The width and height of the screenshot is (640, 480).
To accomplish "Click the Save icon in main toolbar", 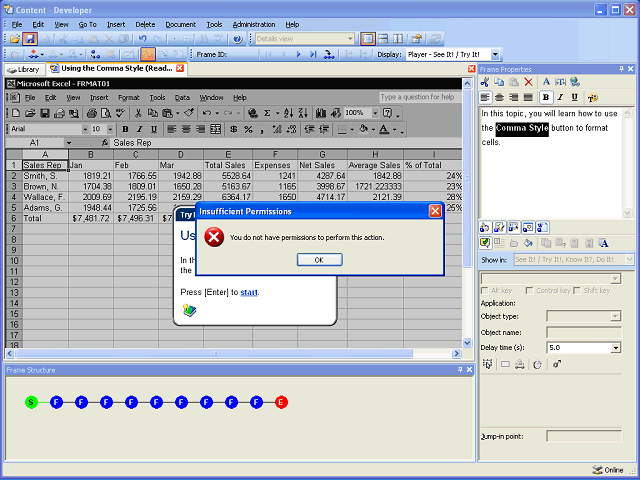I will click(30, 39).
